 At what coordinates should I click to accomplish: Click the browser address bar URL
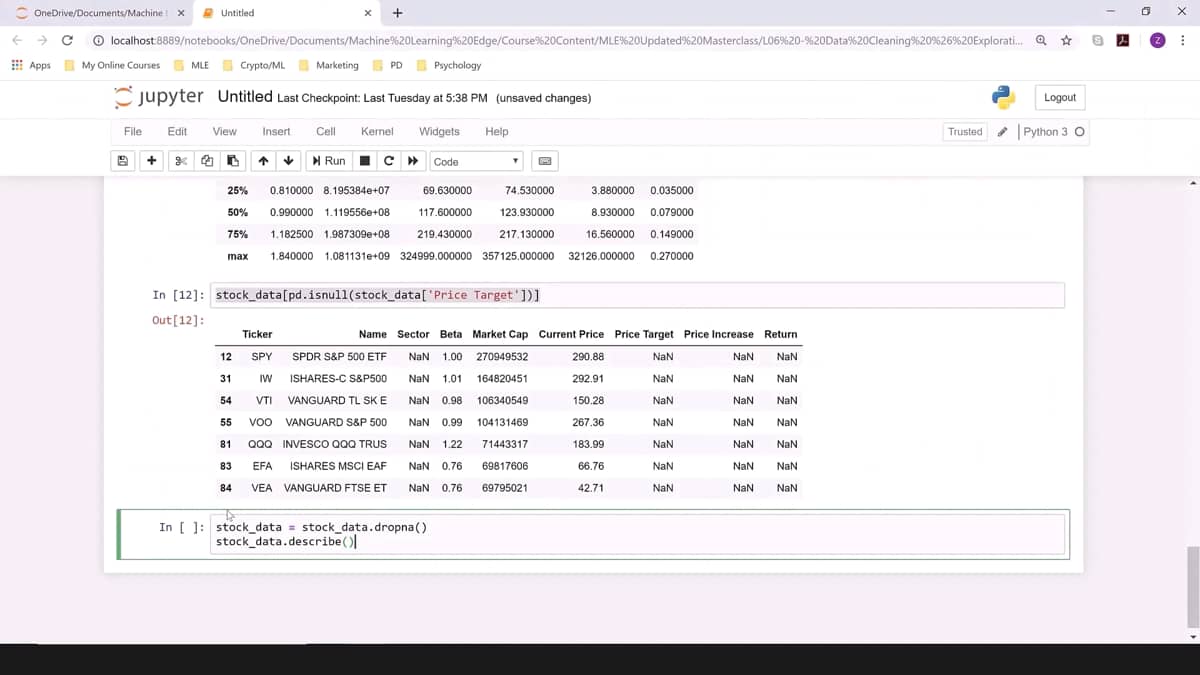coord(566,40)
